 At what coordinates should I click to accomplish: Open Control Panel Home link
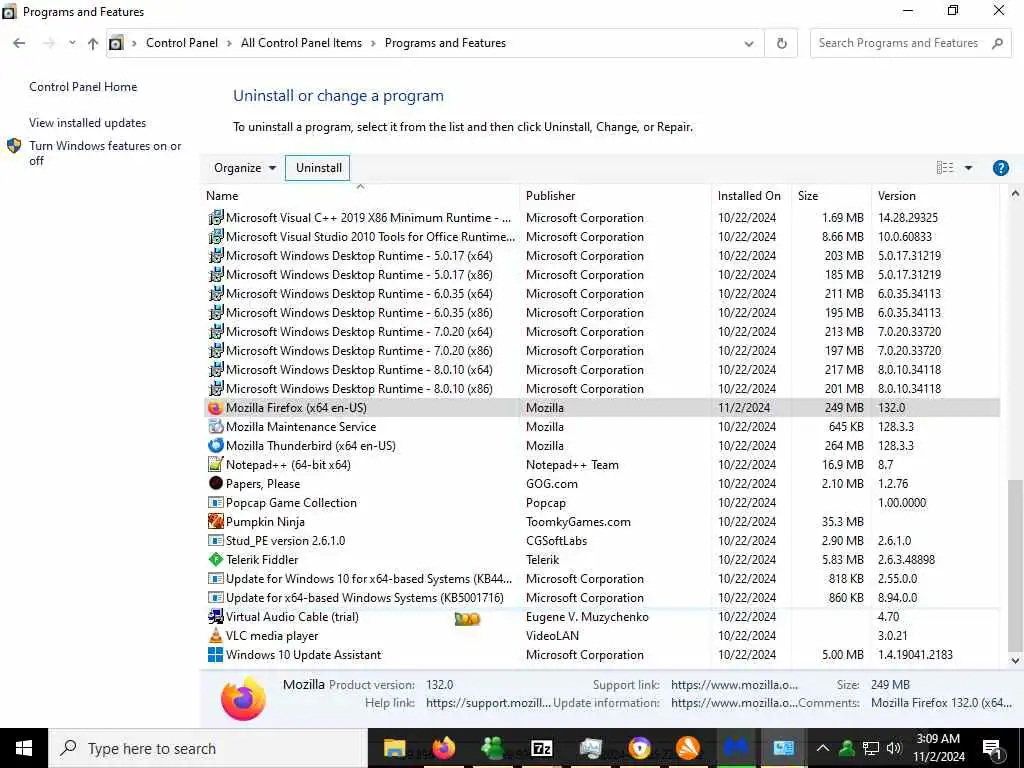click(x=83, y=87)
